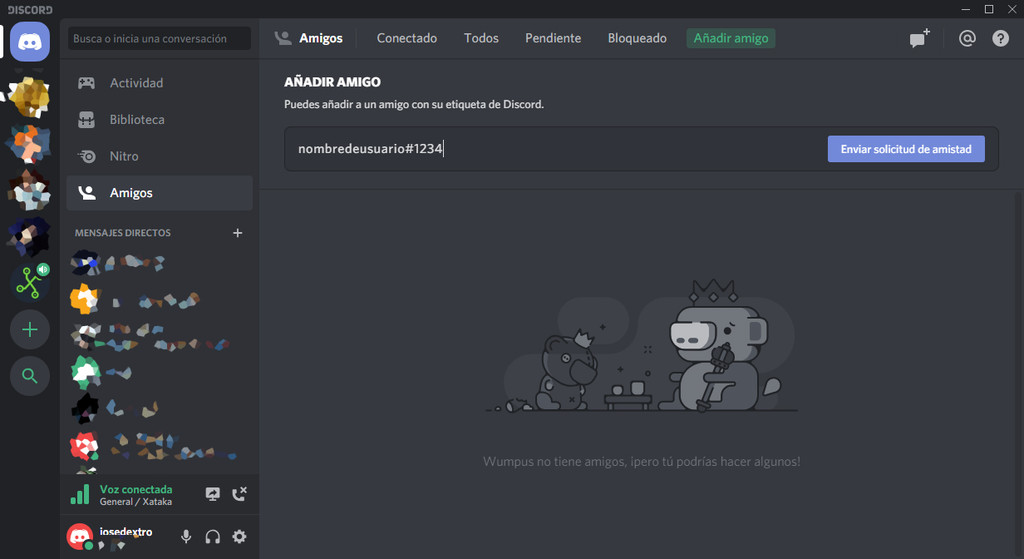
Task: Create a new direct message with plus
Action: click(x=238, y=233)
